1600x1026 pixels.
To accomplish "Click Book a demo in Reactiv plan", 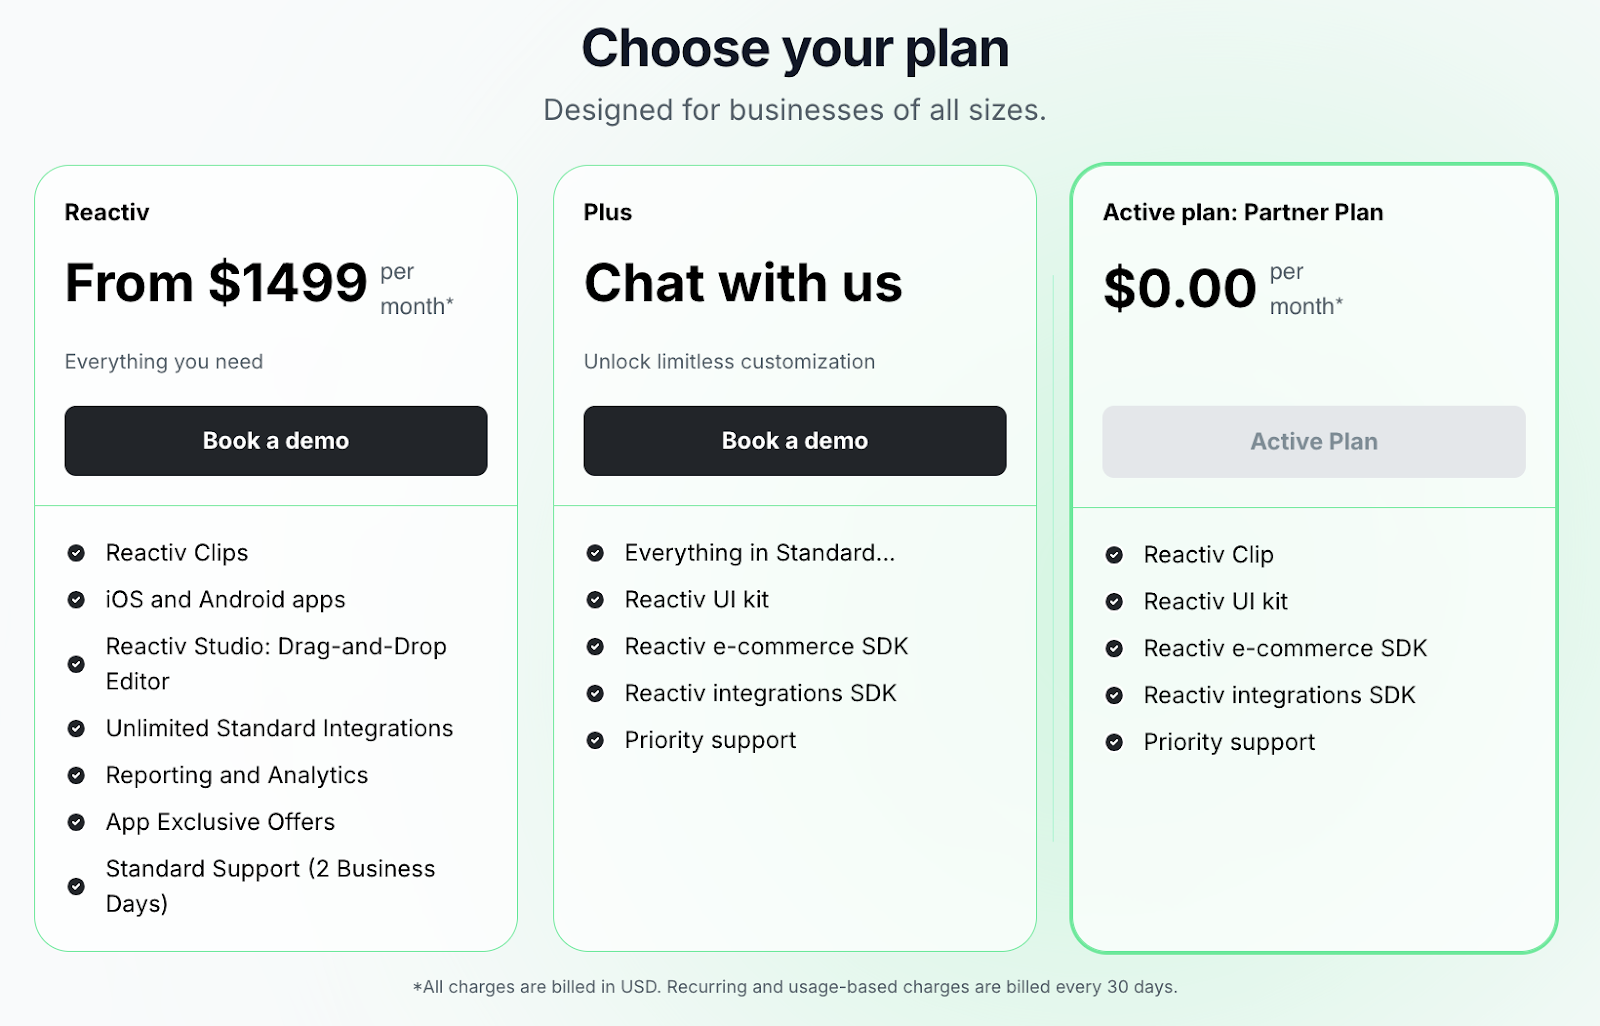I will pos(275,441).
